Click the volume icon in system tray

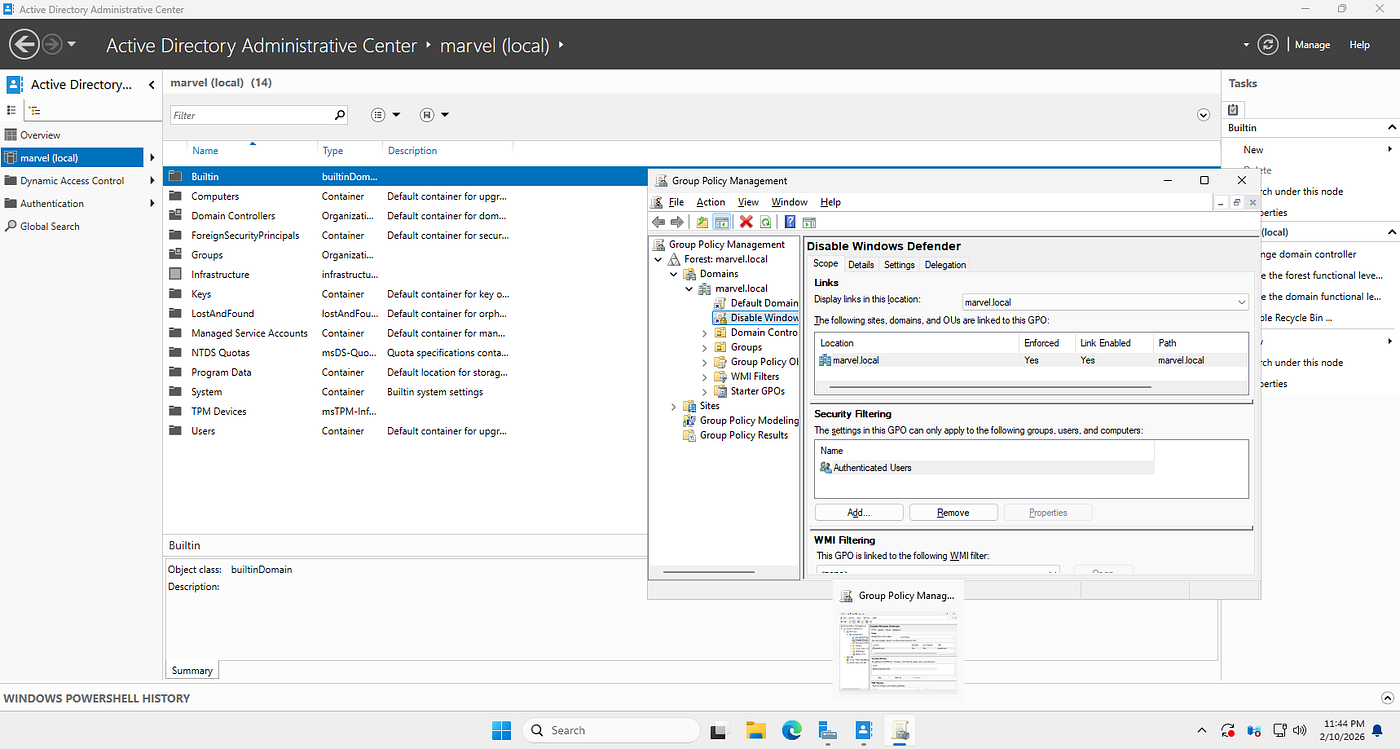point(1300,730)
